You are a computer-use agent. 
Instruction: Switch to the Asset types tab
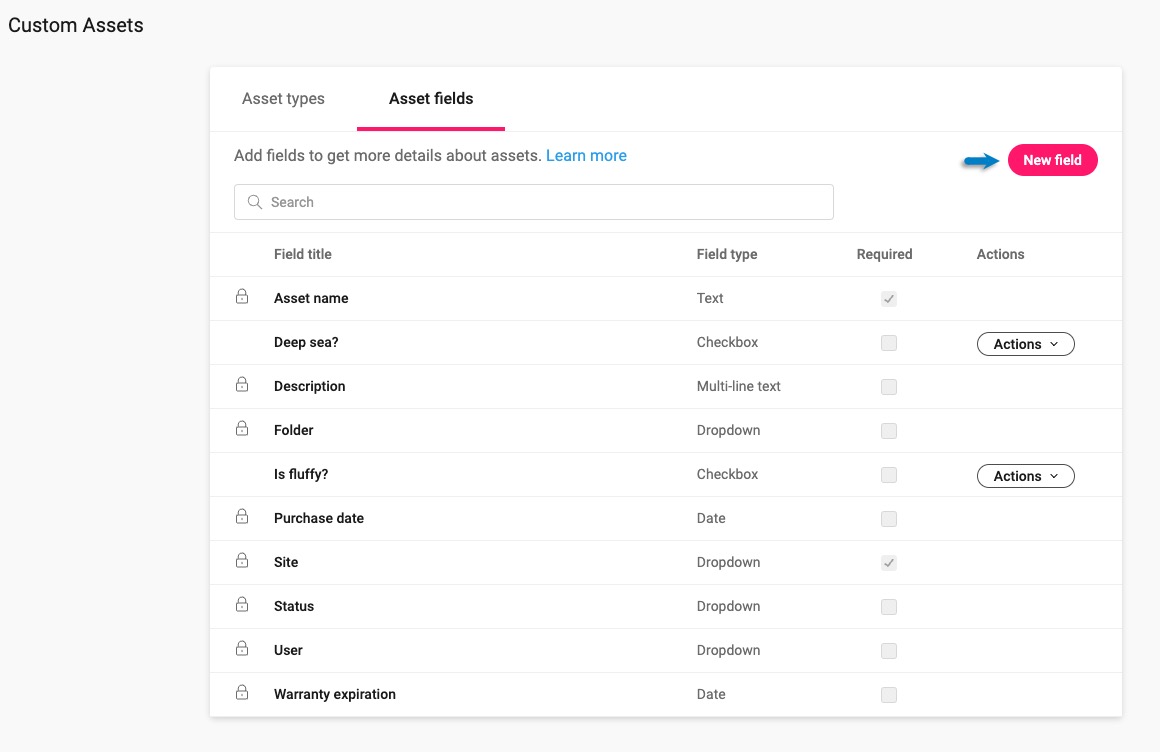pyautogui.click(x=283, y=98)
